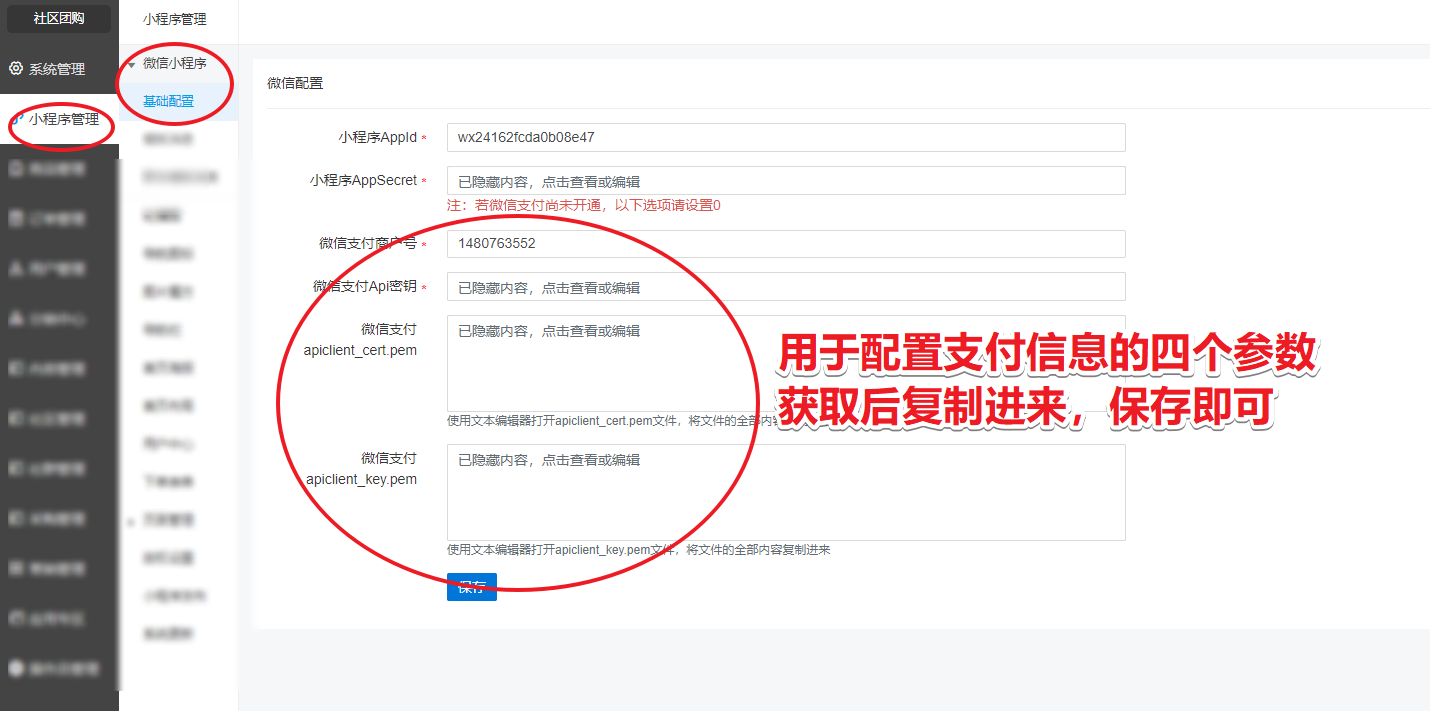The width and height of the screenshot is (1430, 711).
Task: Click the 社区团购 logo at top left
Action: [59, 18]
